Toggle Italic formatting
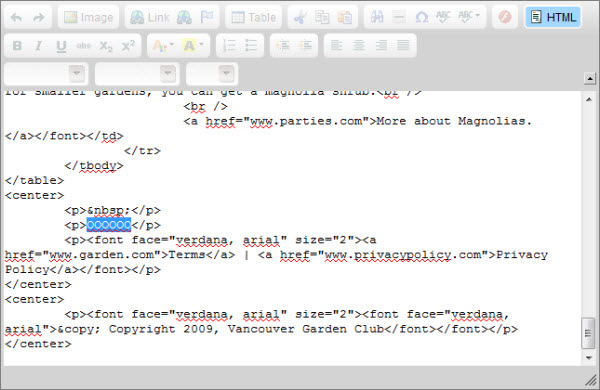 pos(39,46)
